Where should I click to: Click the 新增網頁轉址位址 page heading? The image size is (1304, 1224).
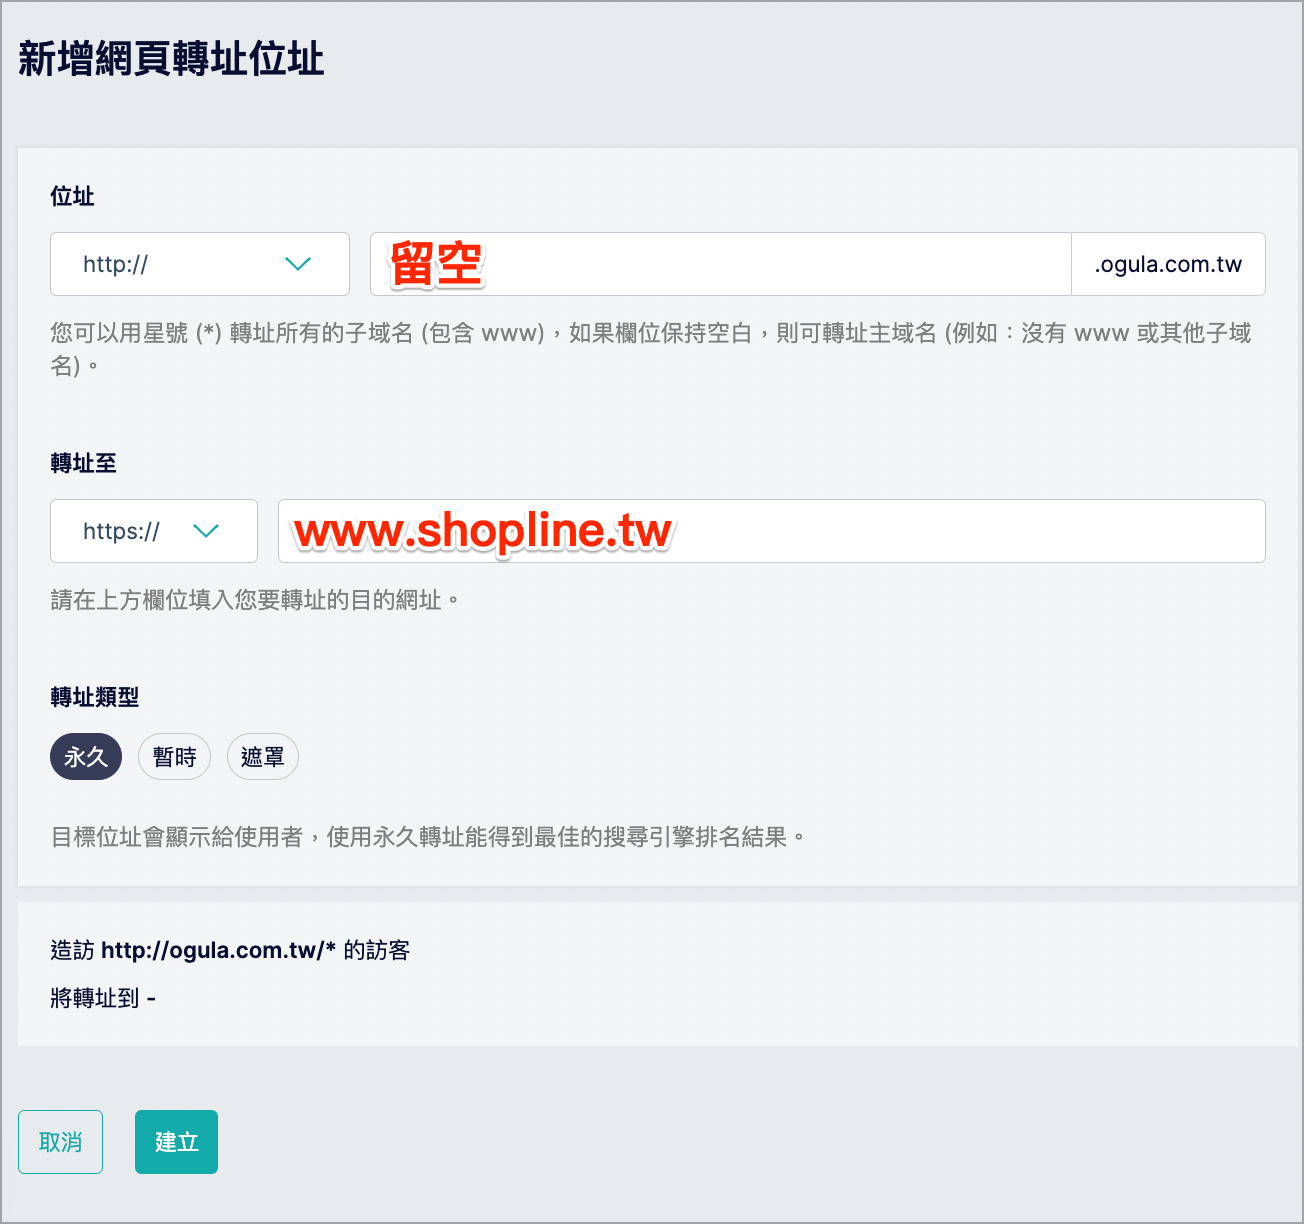[171, 59]
